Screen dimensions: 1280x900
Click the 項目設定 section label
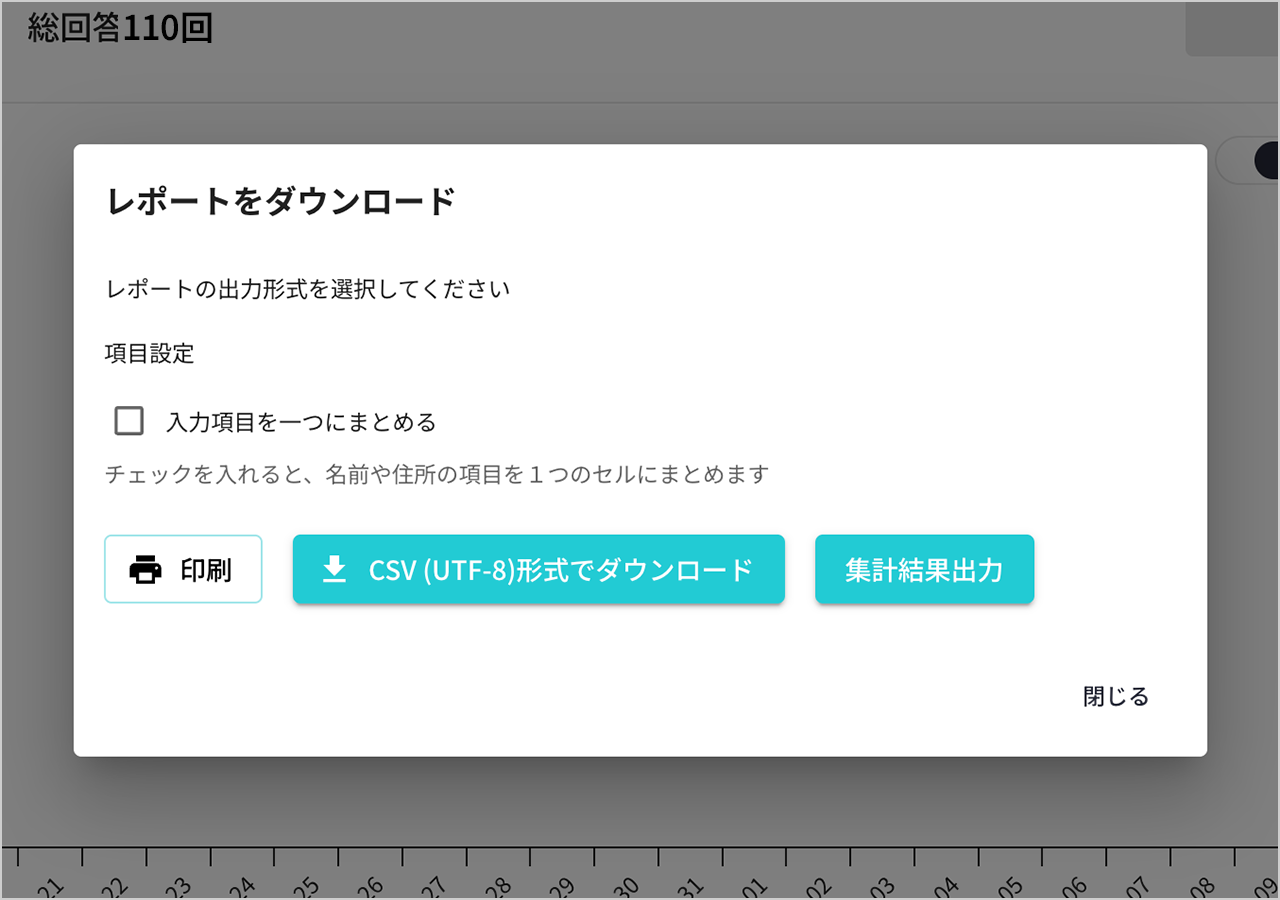(150, 354)
